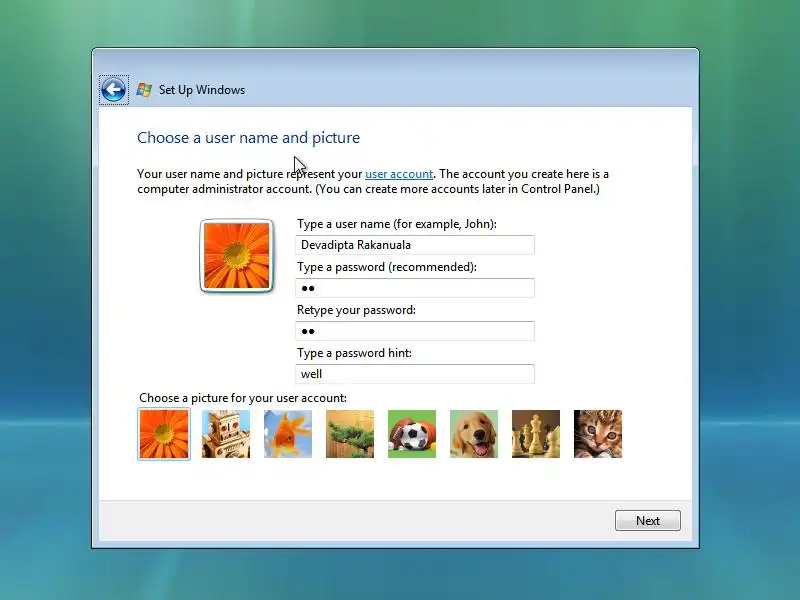Viewport: 800px width, 600px height.
Task: Pick the golden puppy account picture
Action: pos(474,434)
